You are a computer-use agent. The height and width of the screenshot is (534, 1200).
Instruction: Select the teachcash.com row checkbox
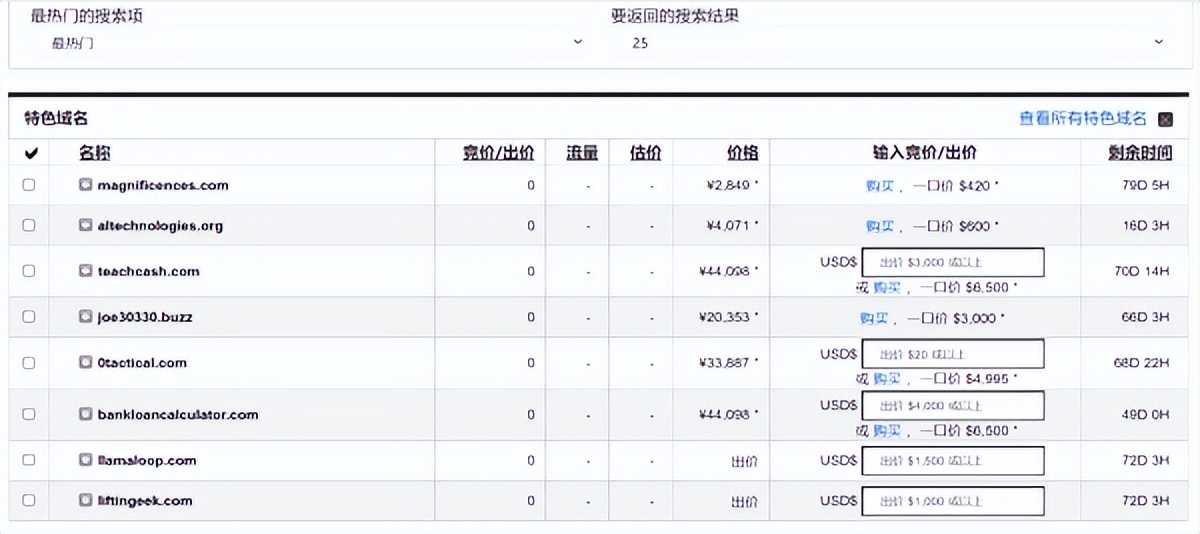tap(29, 271)
